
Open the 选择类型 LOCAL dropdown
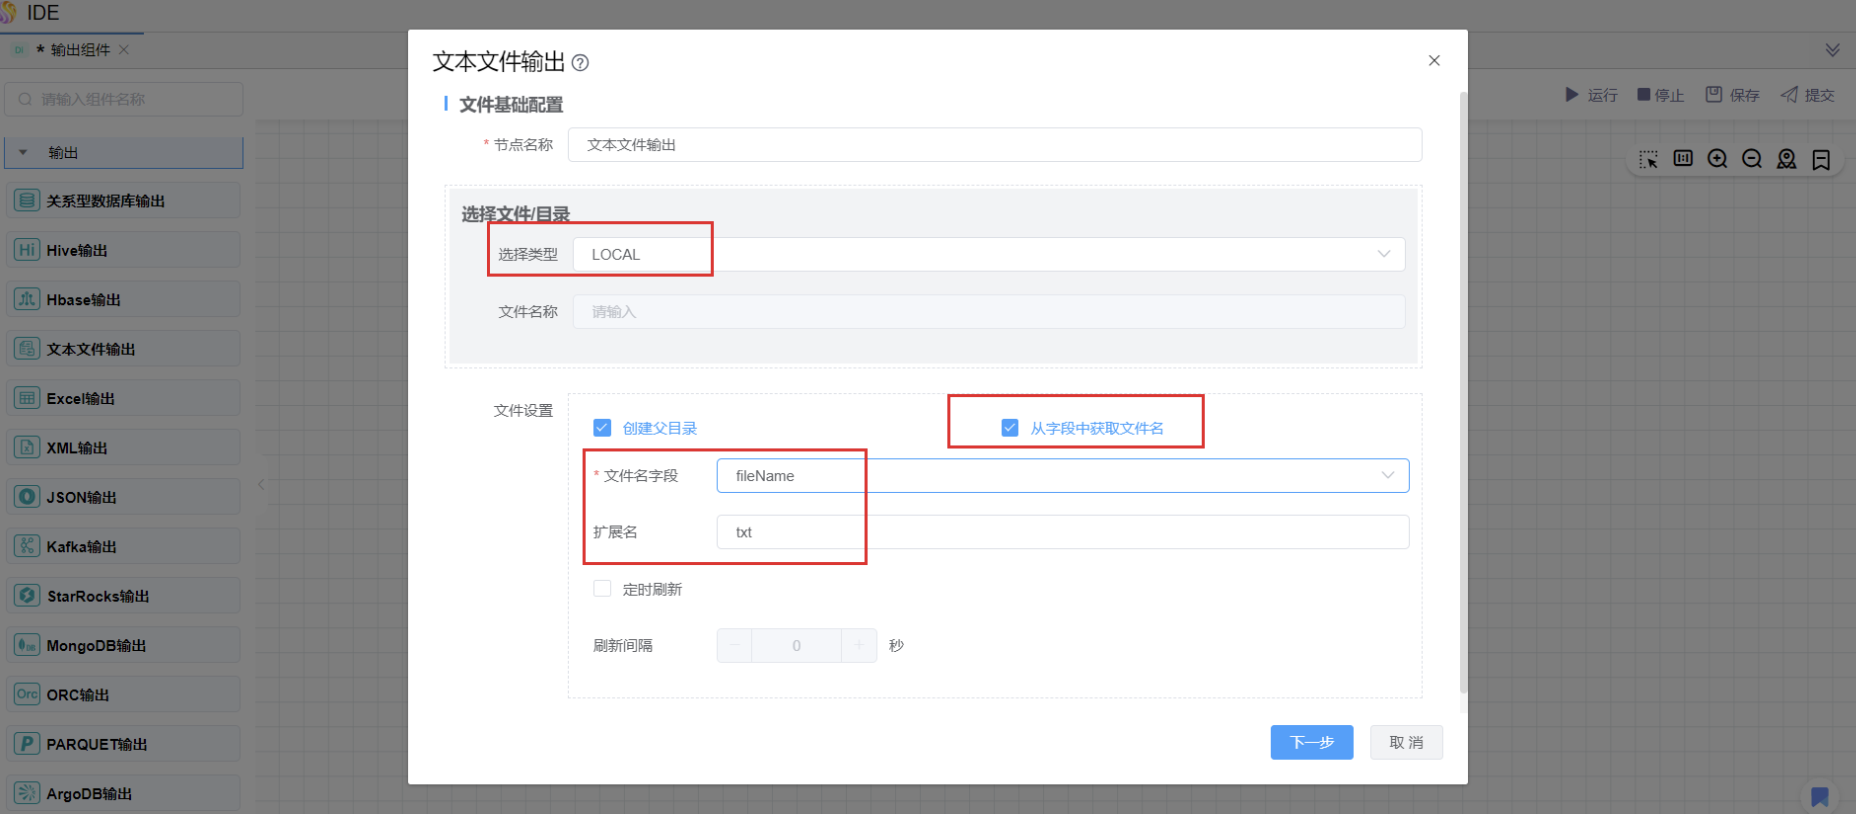pos(988,254)
